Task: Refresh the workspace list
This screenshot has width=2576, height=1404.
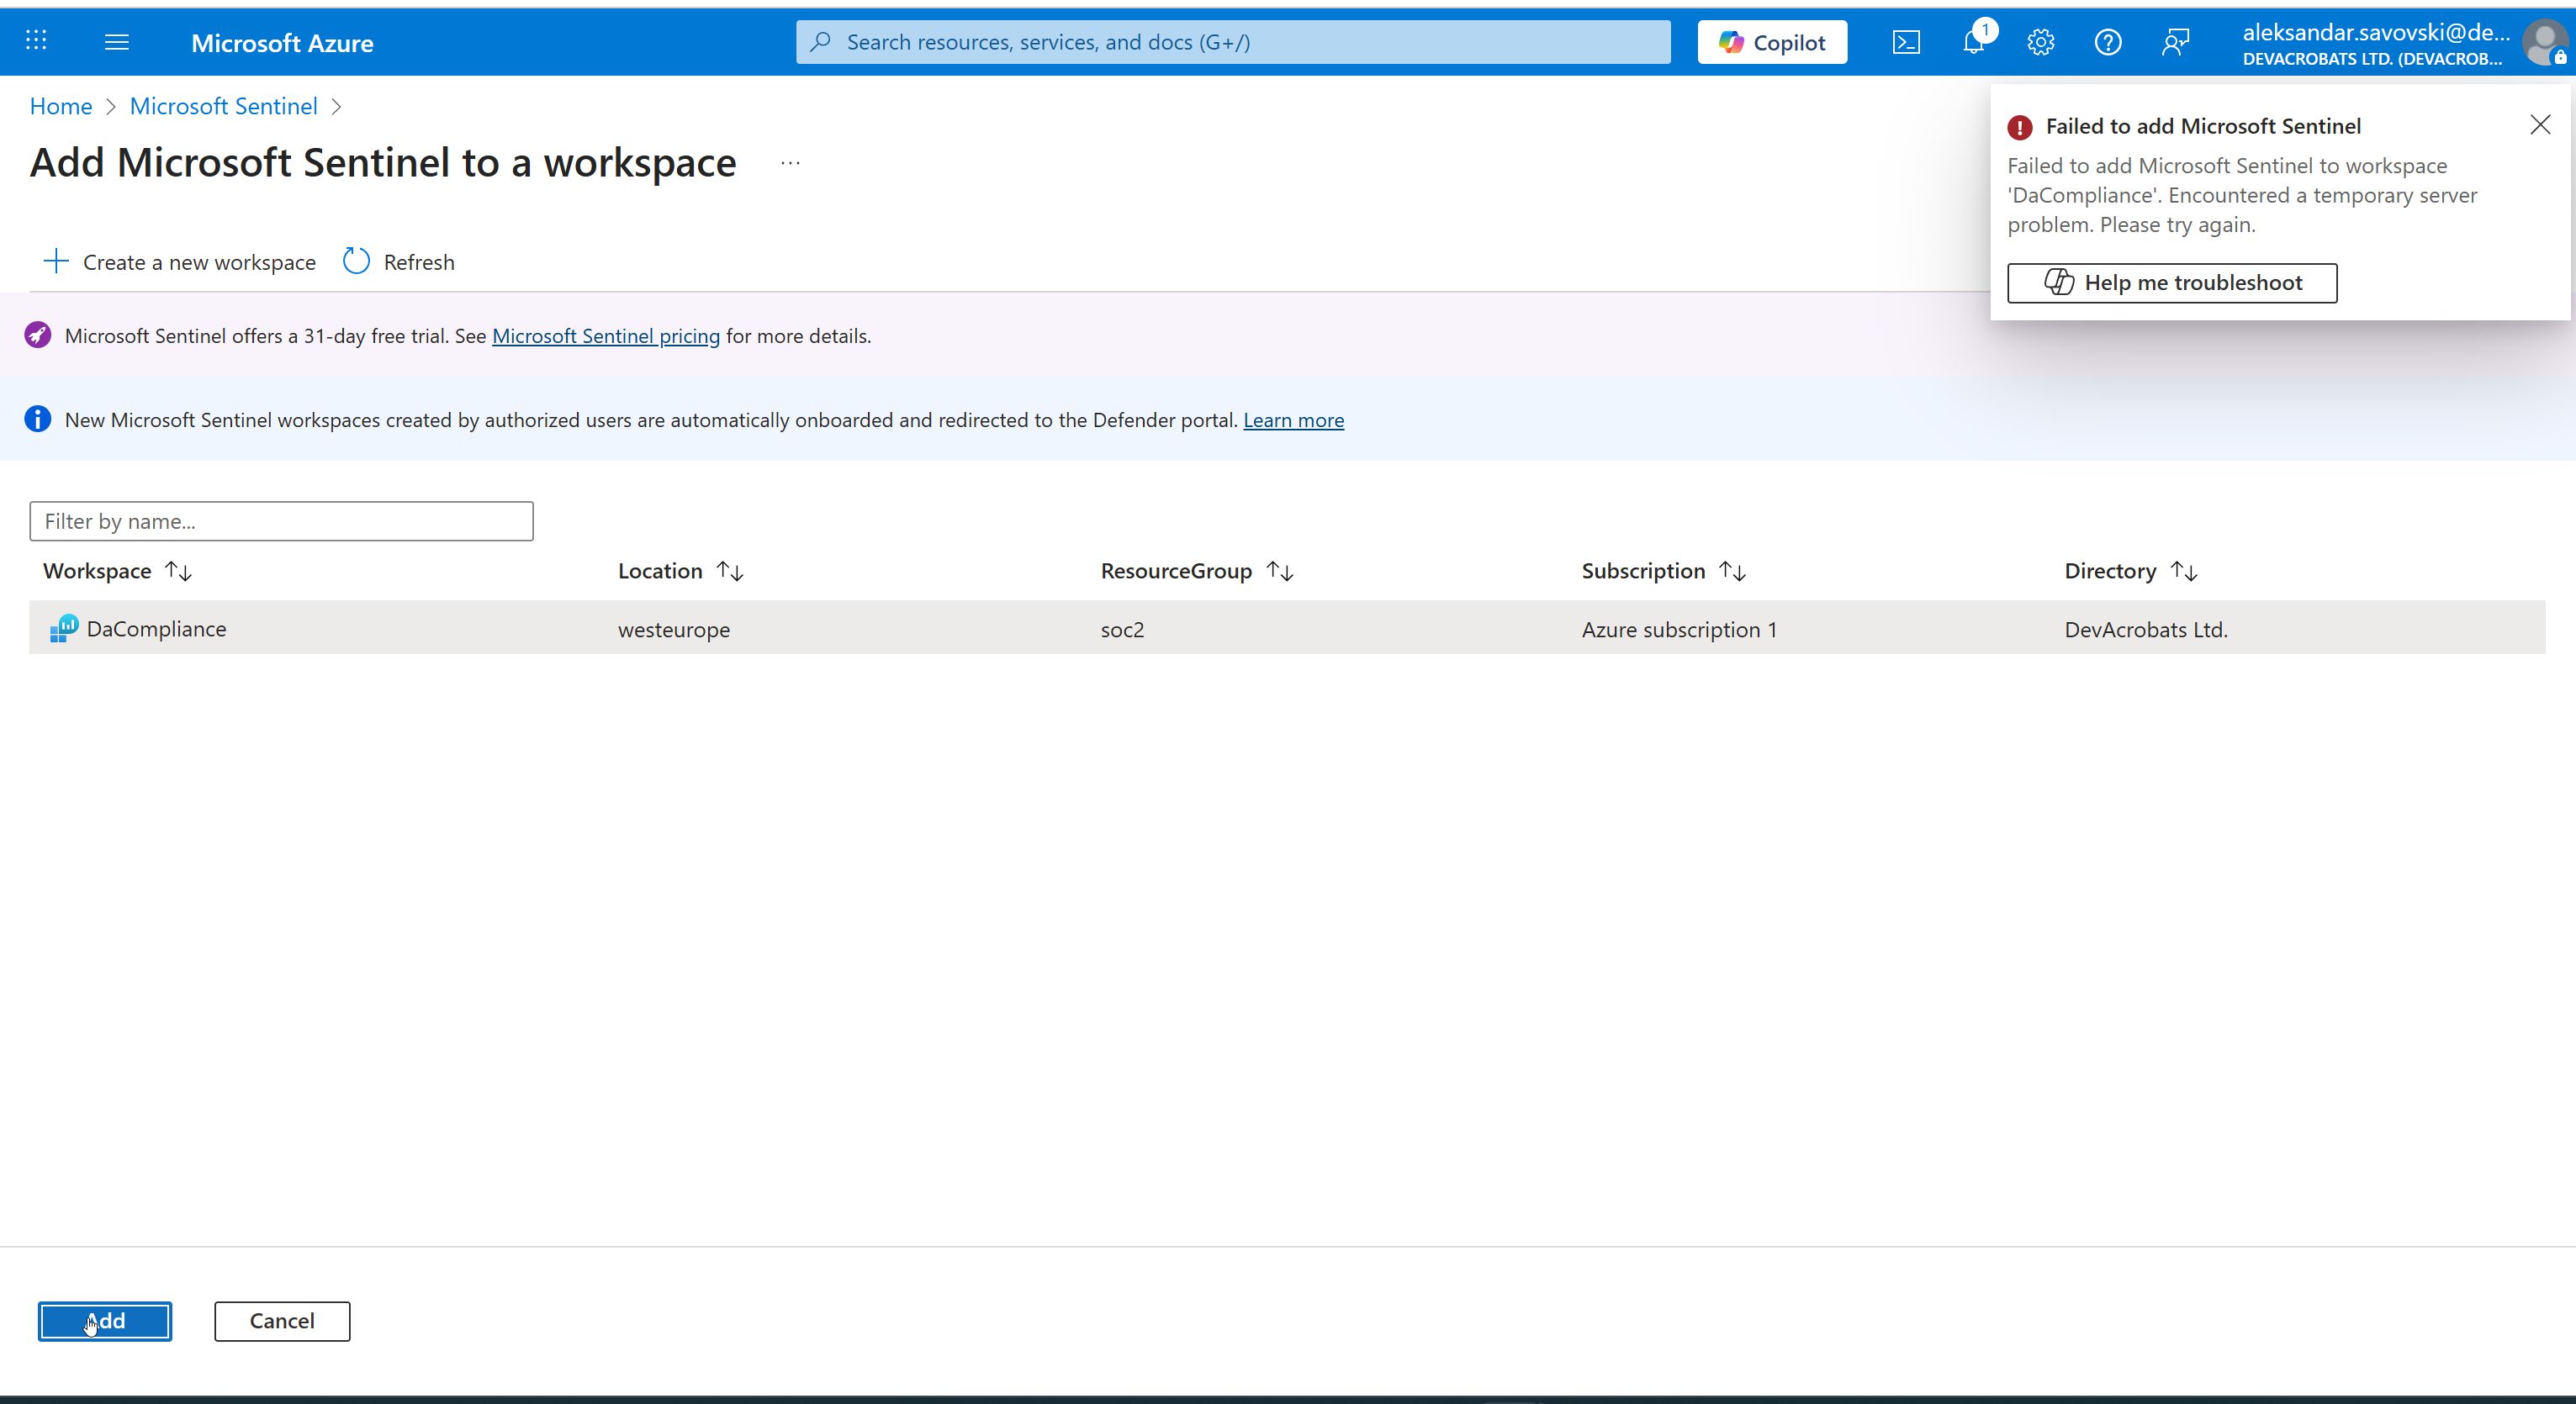Action: (x=399, y=262)
